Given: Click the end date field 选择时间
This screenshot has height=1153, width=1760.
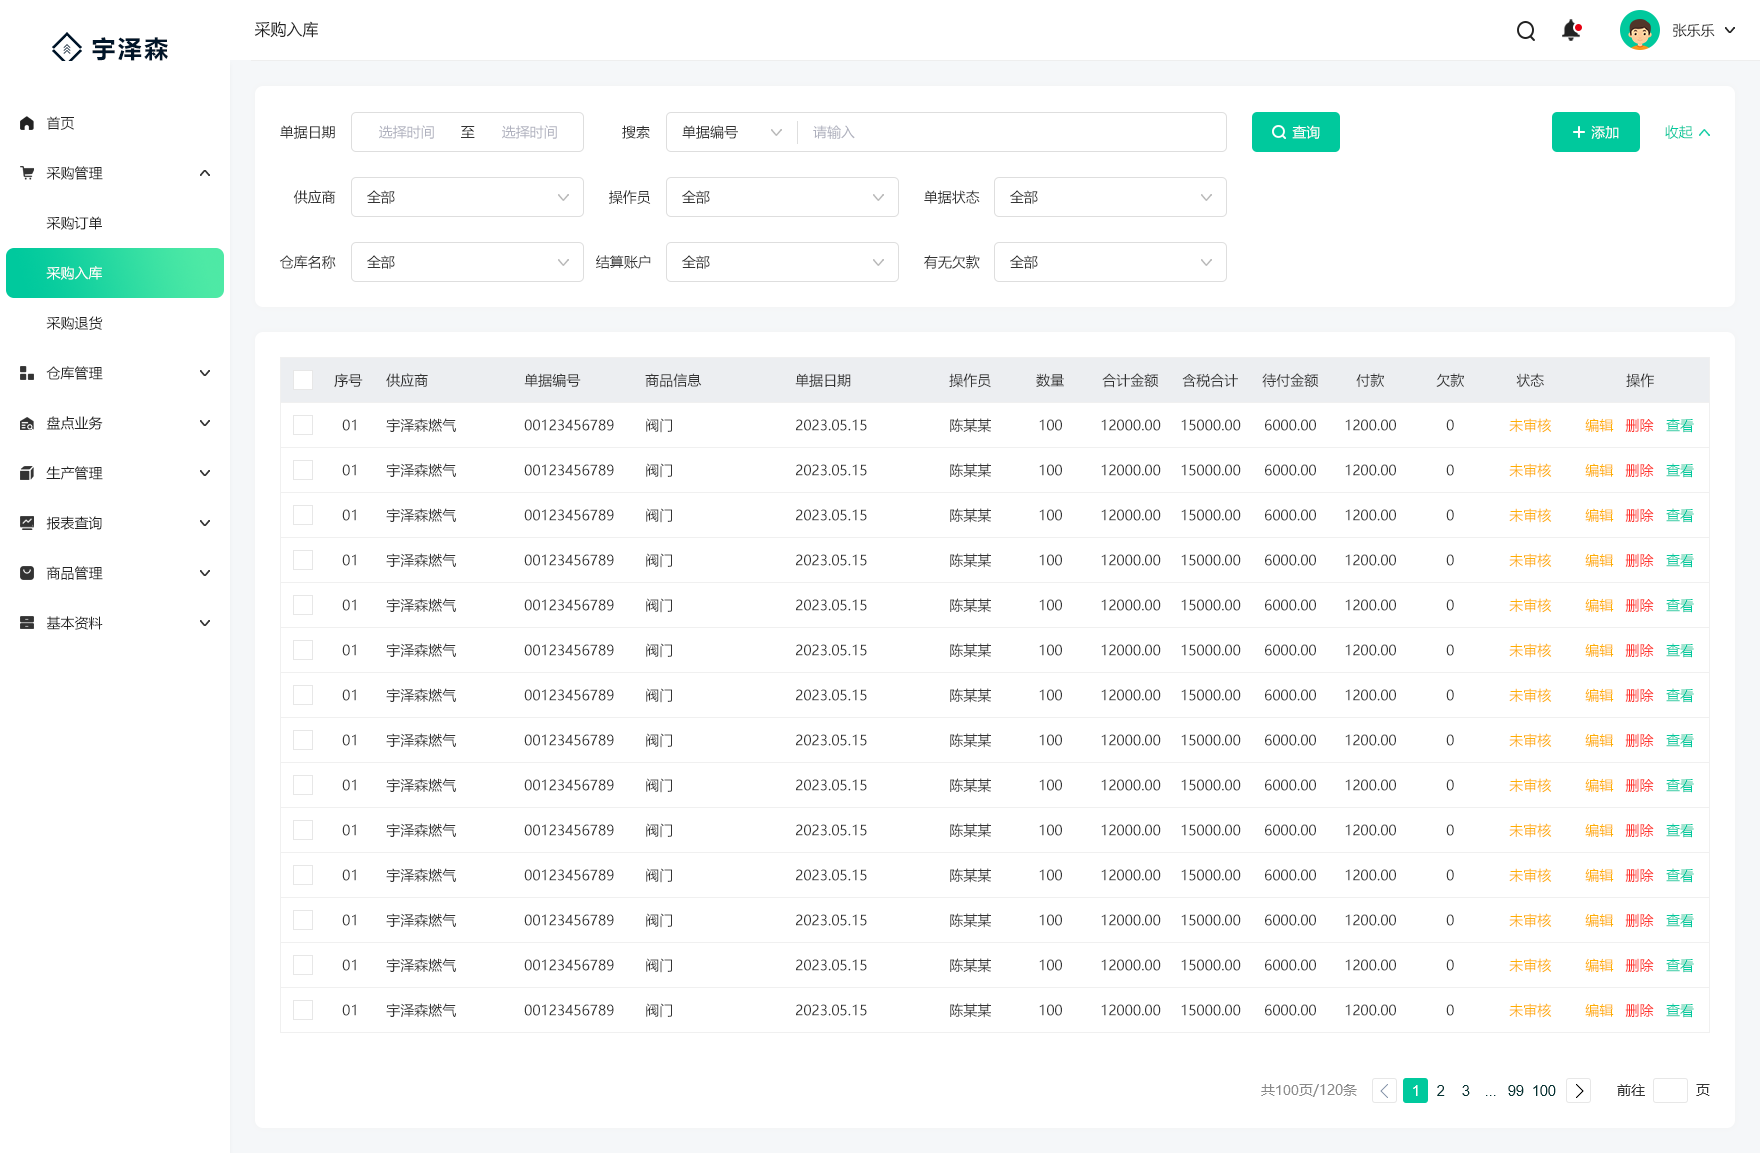Looking at the screenshot, I should point(529,132).
